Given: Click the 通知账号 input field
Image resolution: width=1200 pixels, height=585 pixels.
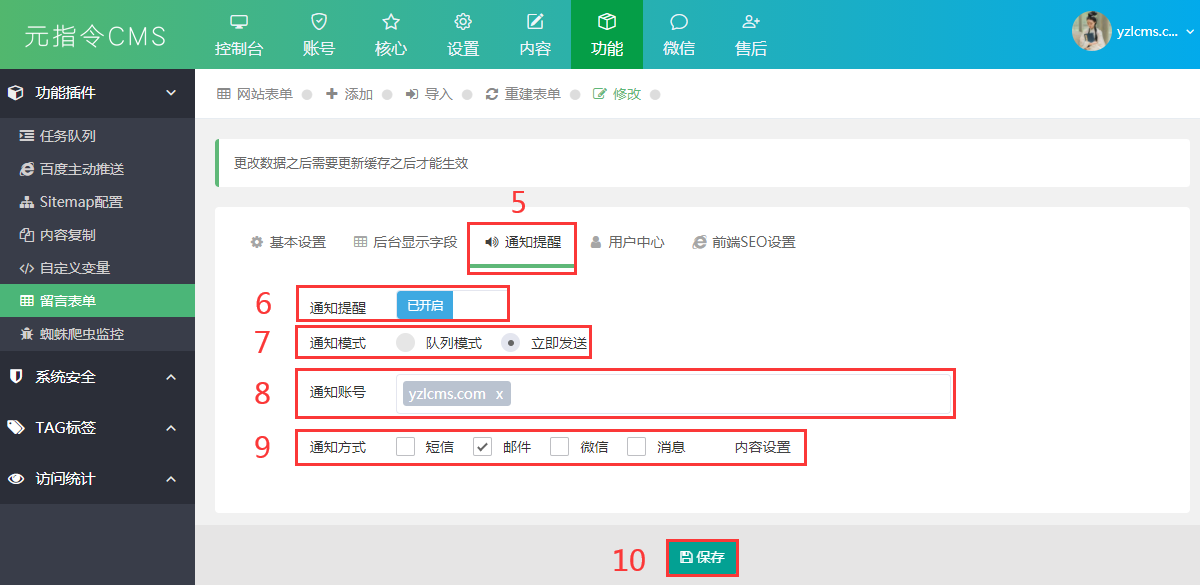Looking at the screenshot, I should point(674,393).
